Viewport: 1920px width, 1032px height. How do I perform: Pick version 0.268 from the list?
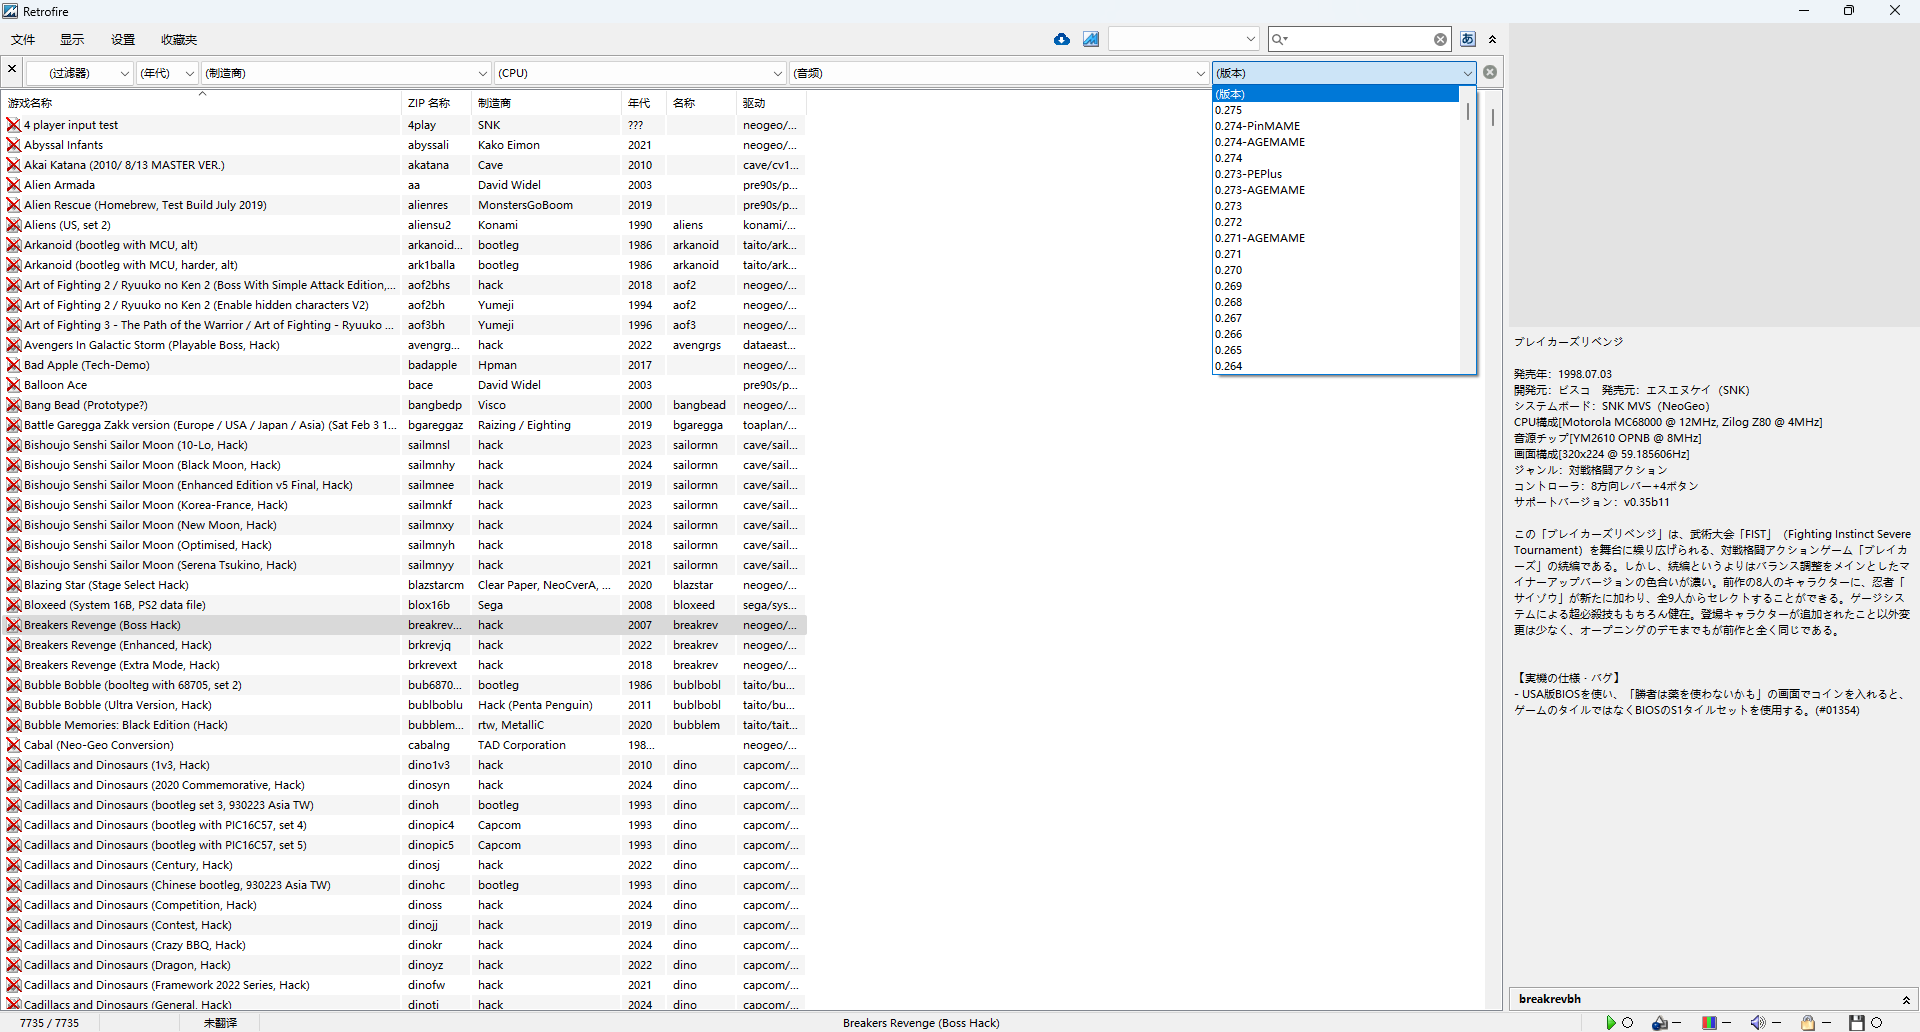(x=1336, y=302)
